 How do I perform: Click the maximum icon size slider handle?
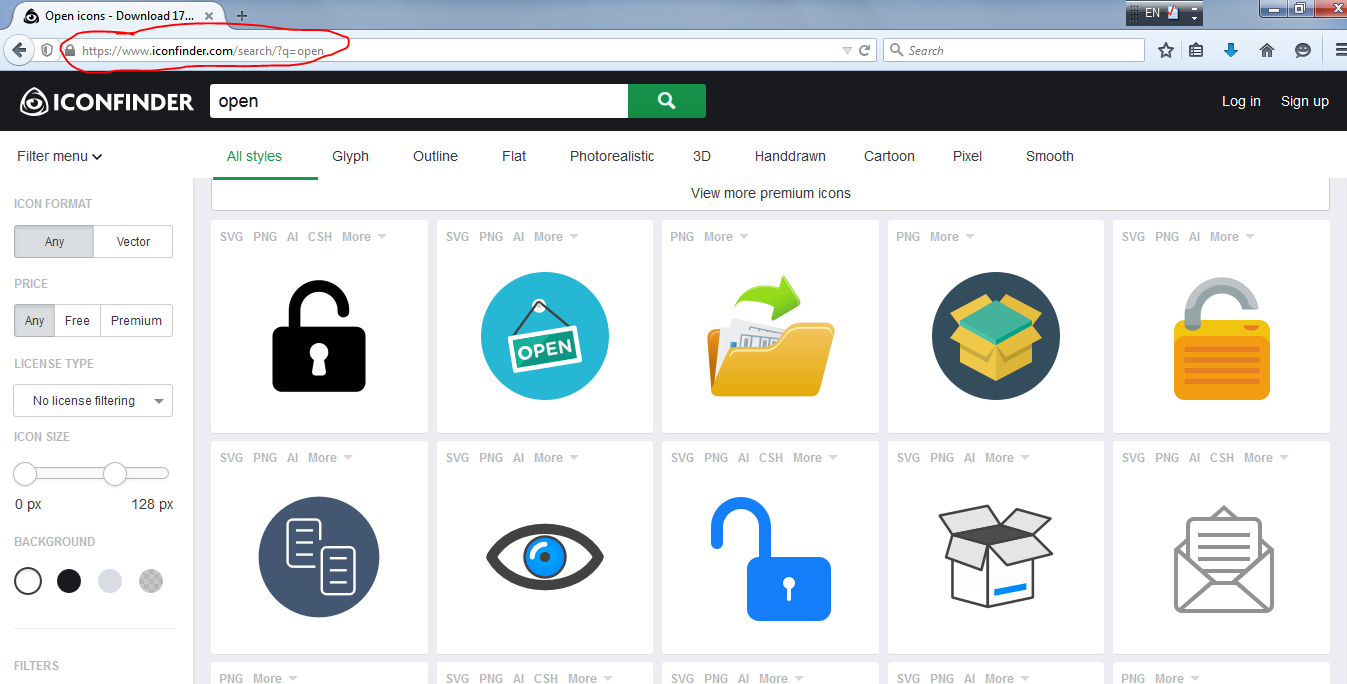pos(115,473)
